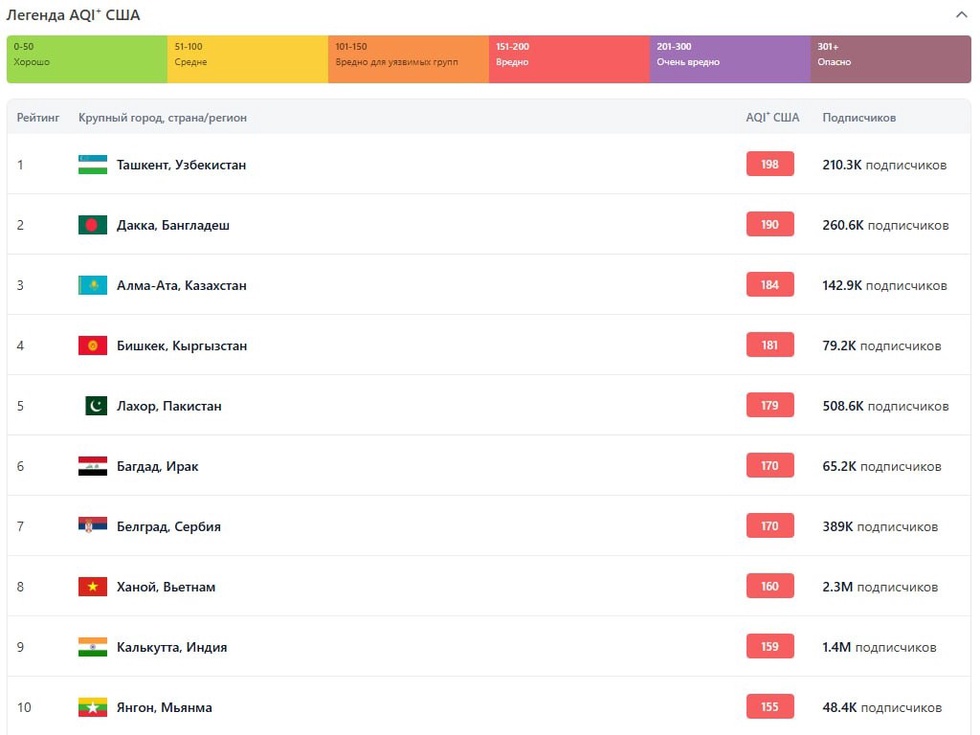Click the Bangladesh flag icon

92,225
